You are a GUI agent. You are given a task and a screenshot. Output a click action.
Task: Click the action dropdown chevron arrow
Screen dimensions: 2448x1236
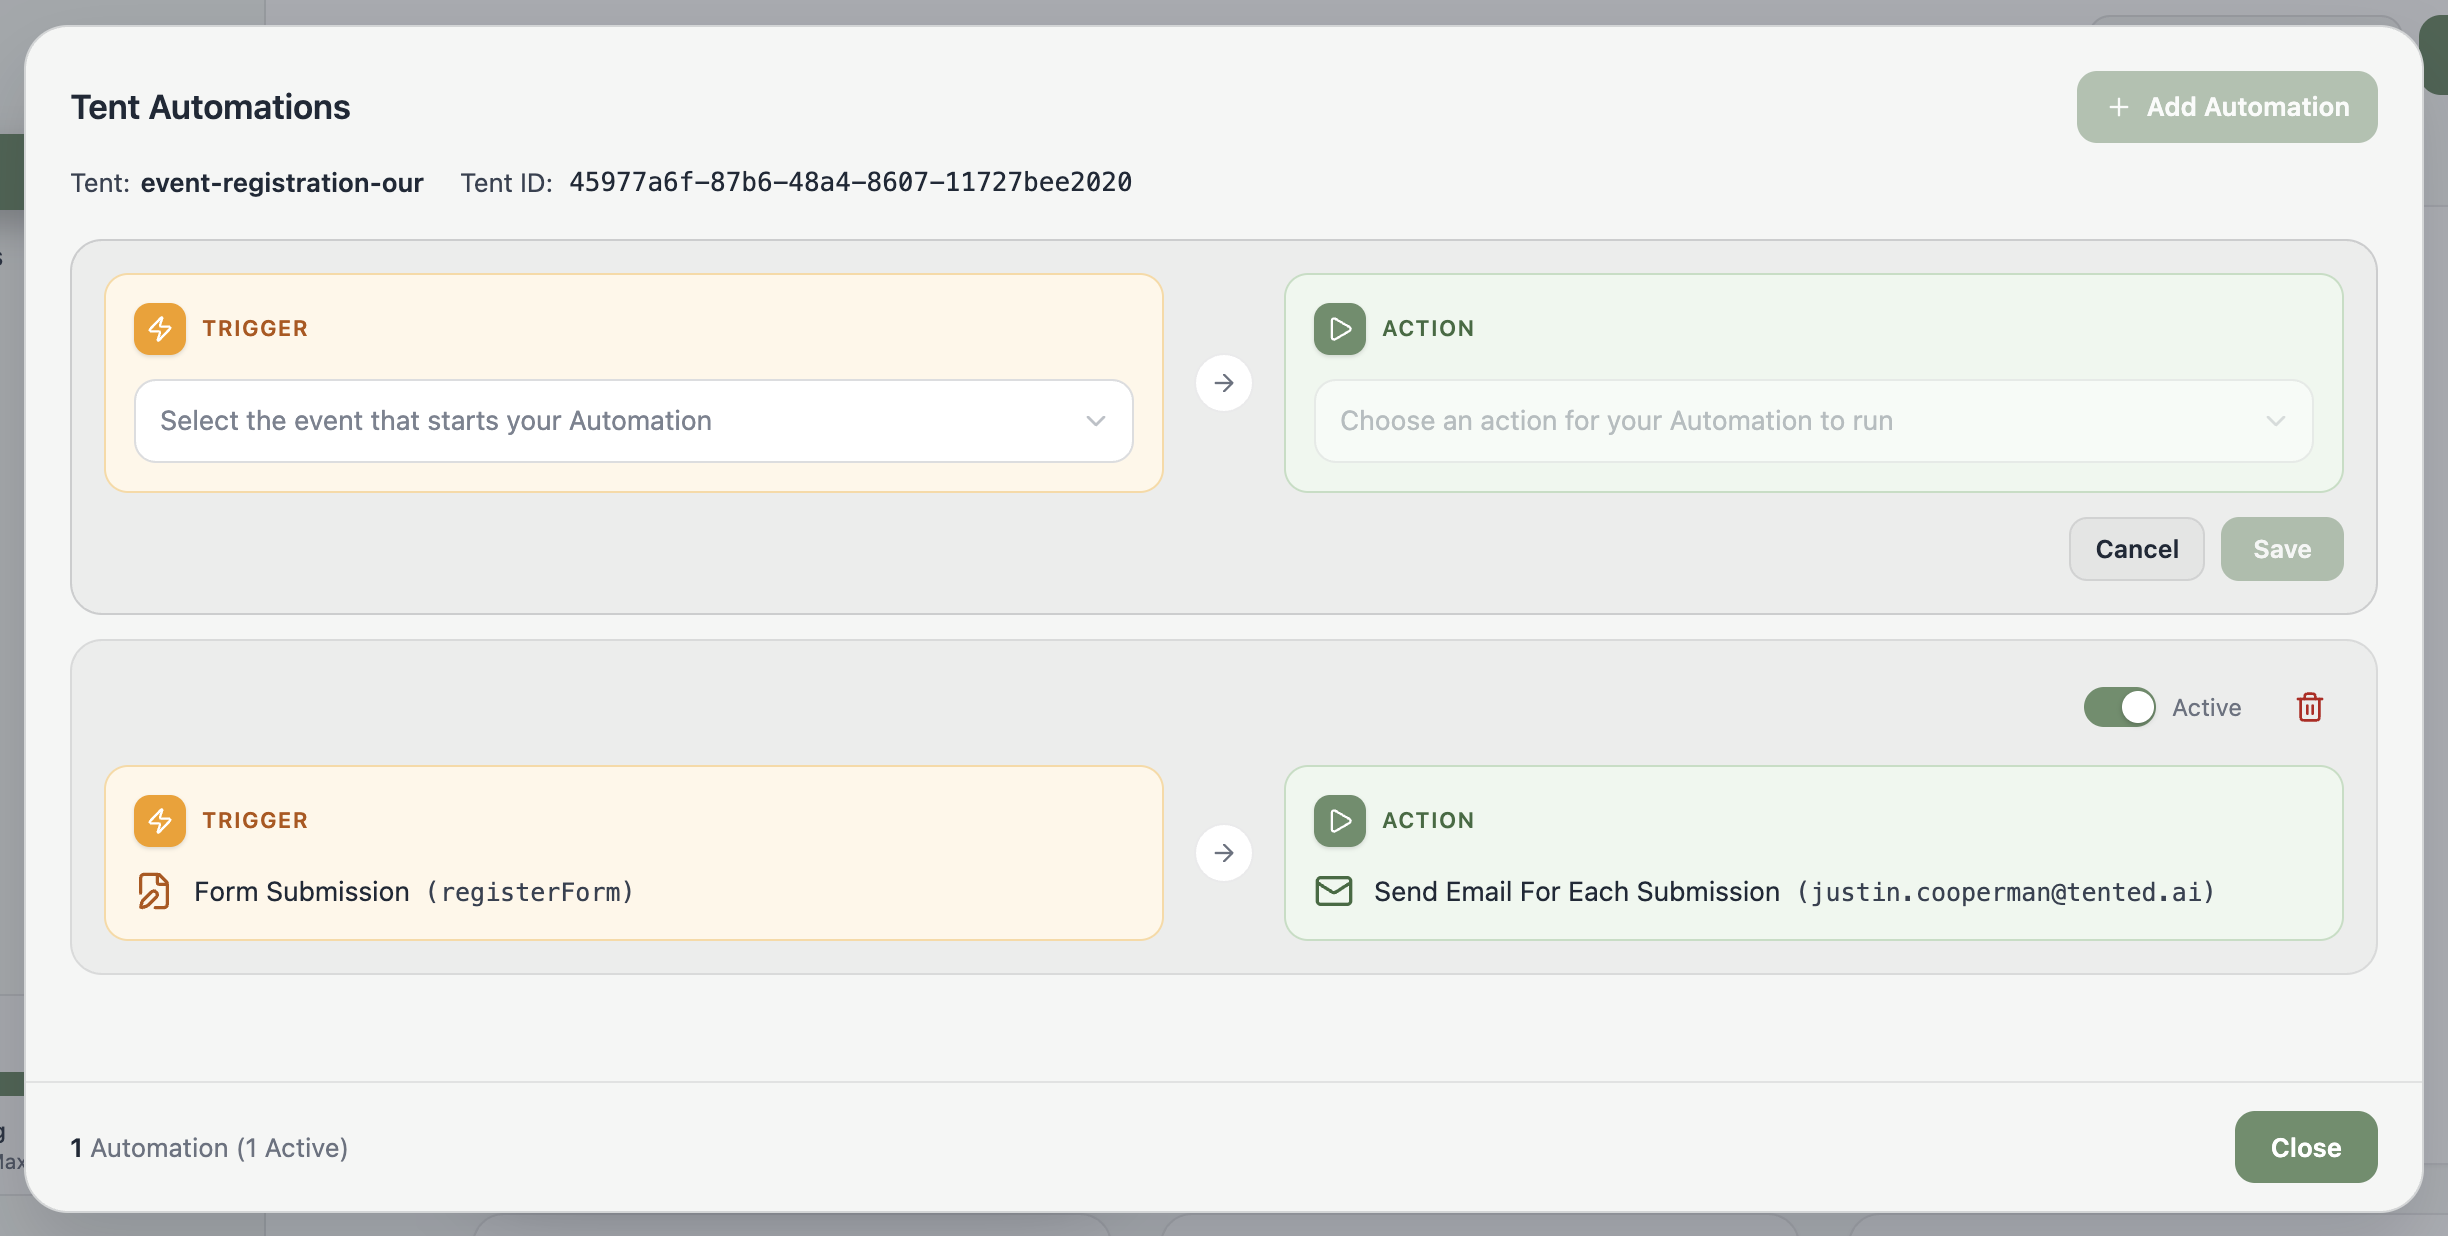(2276, 421)
